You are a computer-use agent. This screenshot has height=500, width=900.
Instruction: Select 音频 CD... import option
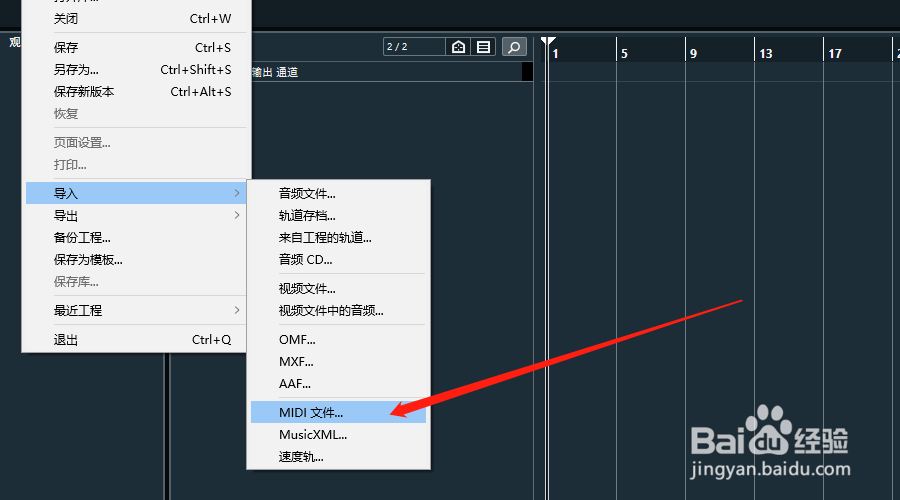pyautogui.click(x=338, y=259)
